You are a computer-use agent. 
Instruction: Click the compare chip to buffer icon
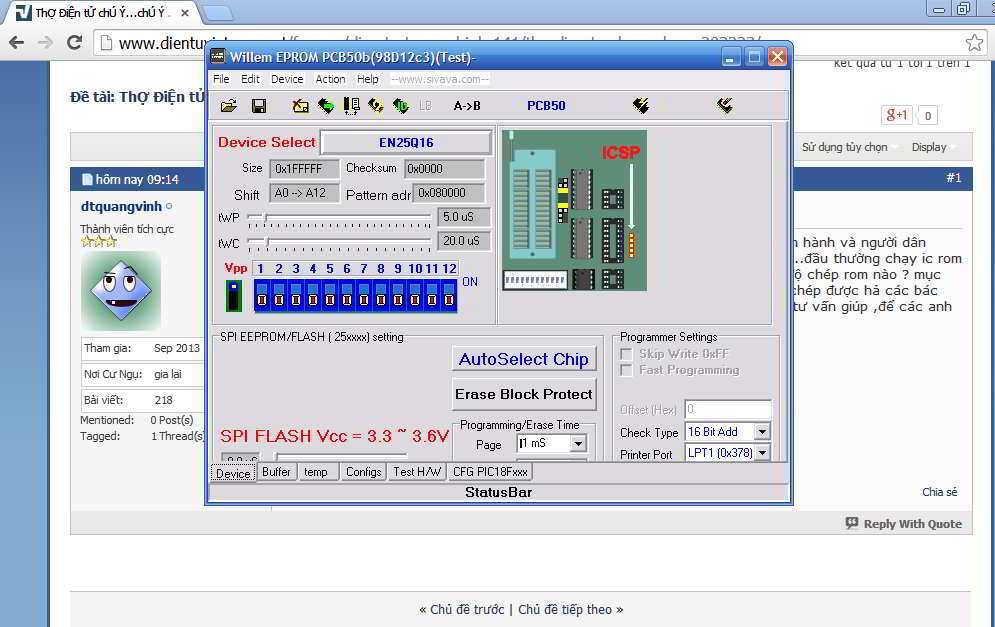pos(351,106)
